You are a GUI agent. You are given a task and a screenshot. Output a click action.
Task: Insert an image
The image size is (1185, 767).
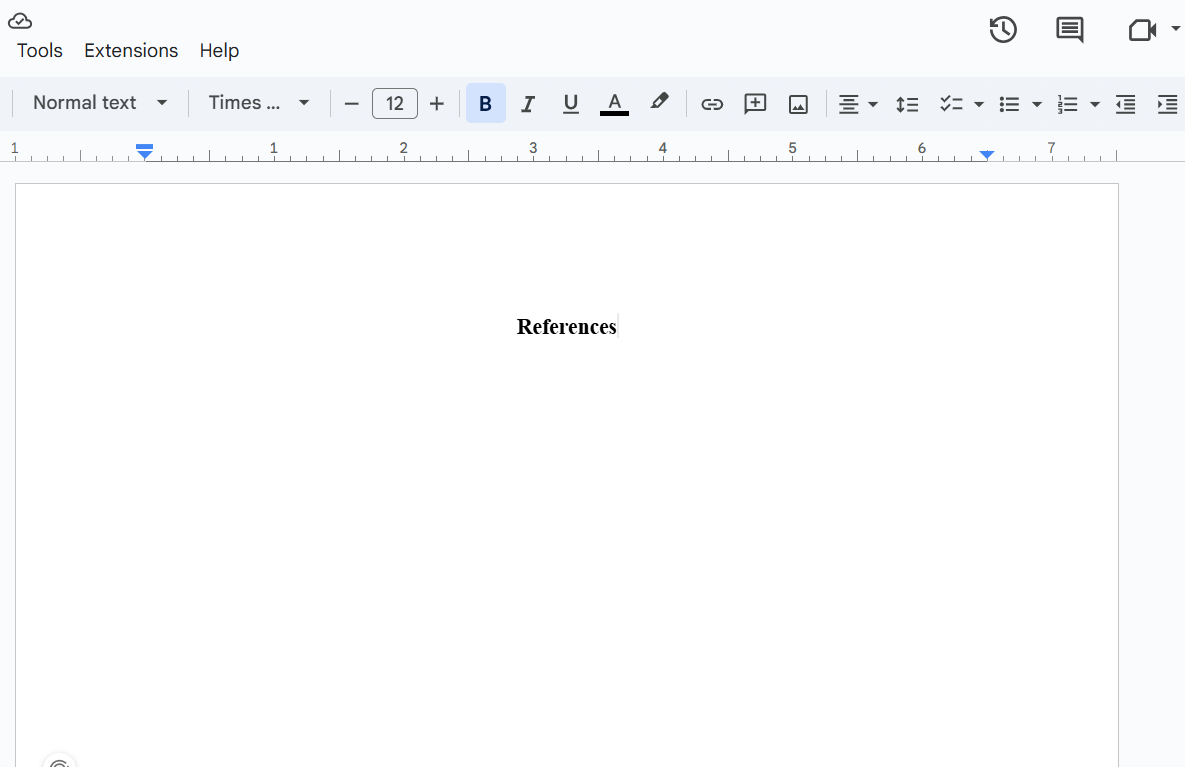[x=798, y=103]
